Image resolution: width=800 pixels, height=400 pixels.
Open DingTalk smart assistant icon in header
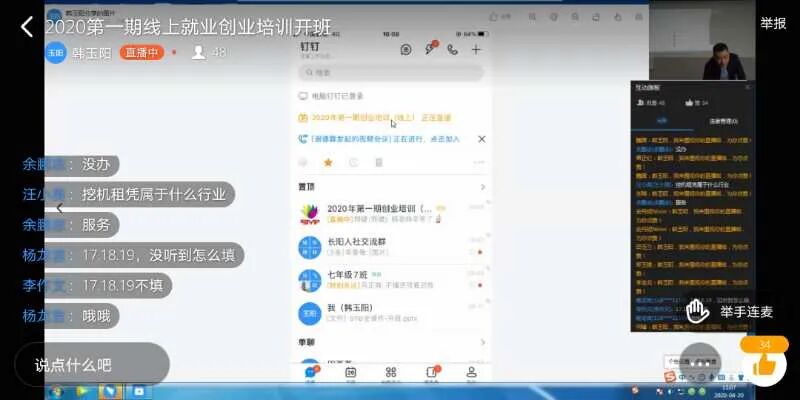coord(406,49)
